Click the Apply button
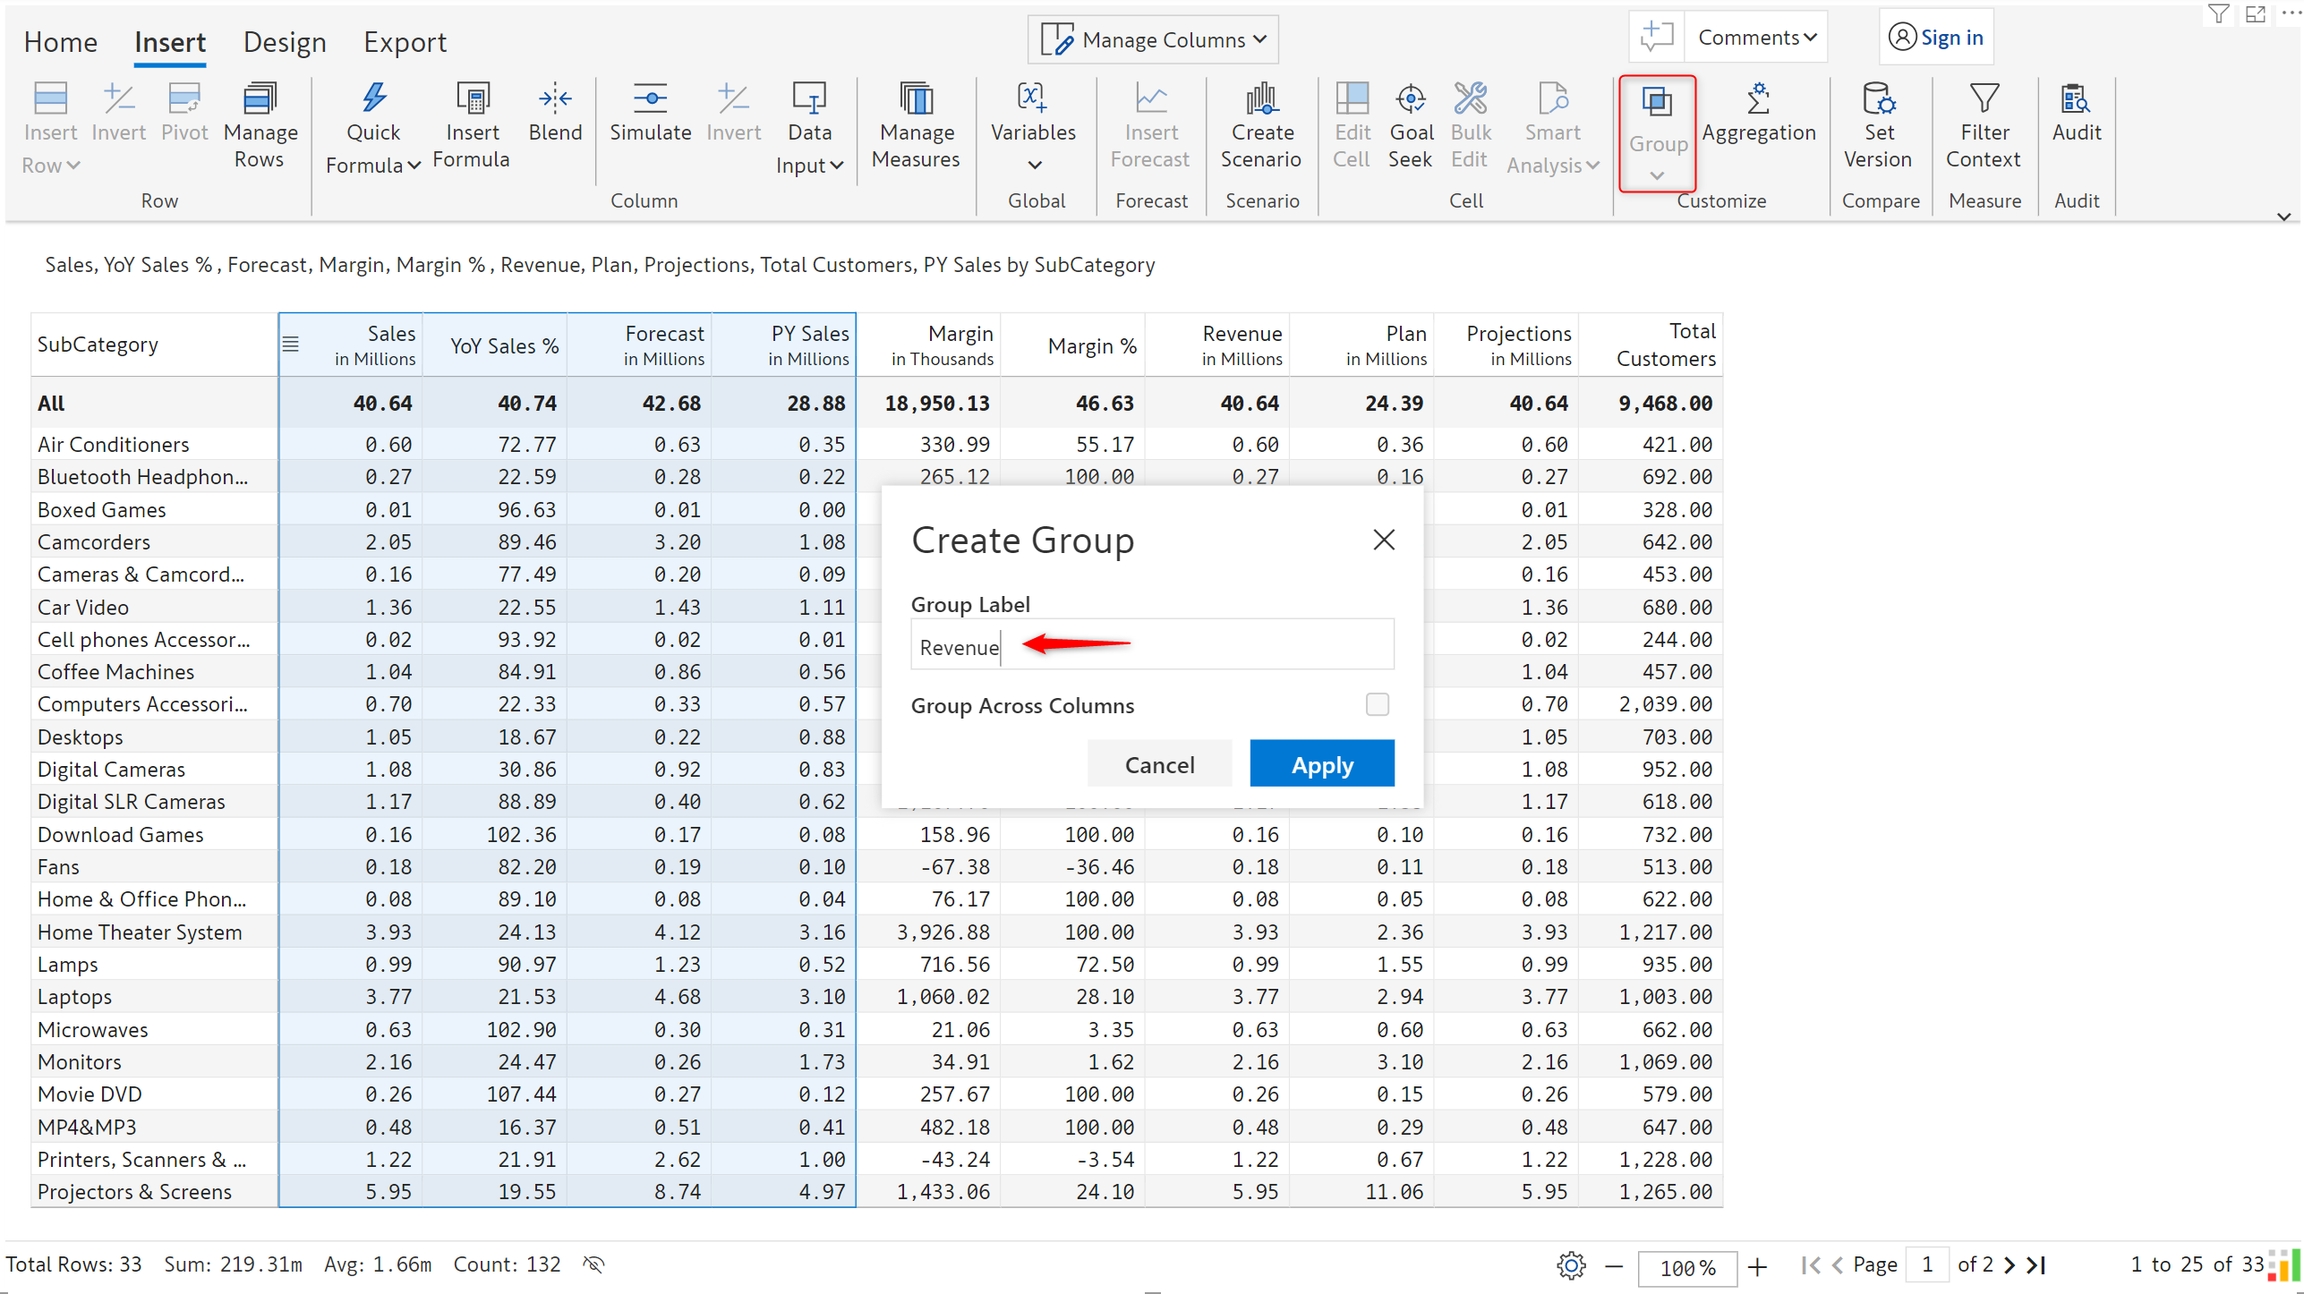 click(x=1321, y=764)
